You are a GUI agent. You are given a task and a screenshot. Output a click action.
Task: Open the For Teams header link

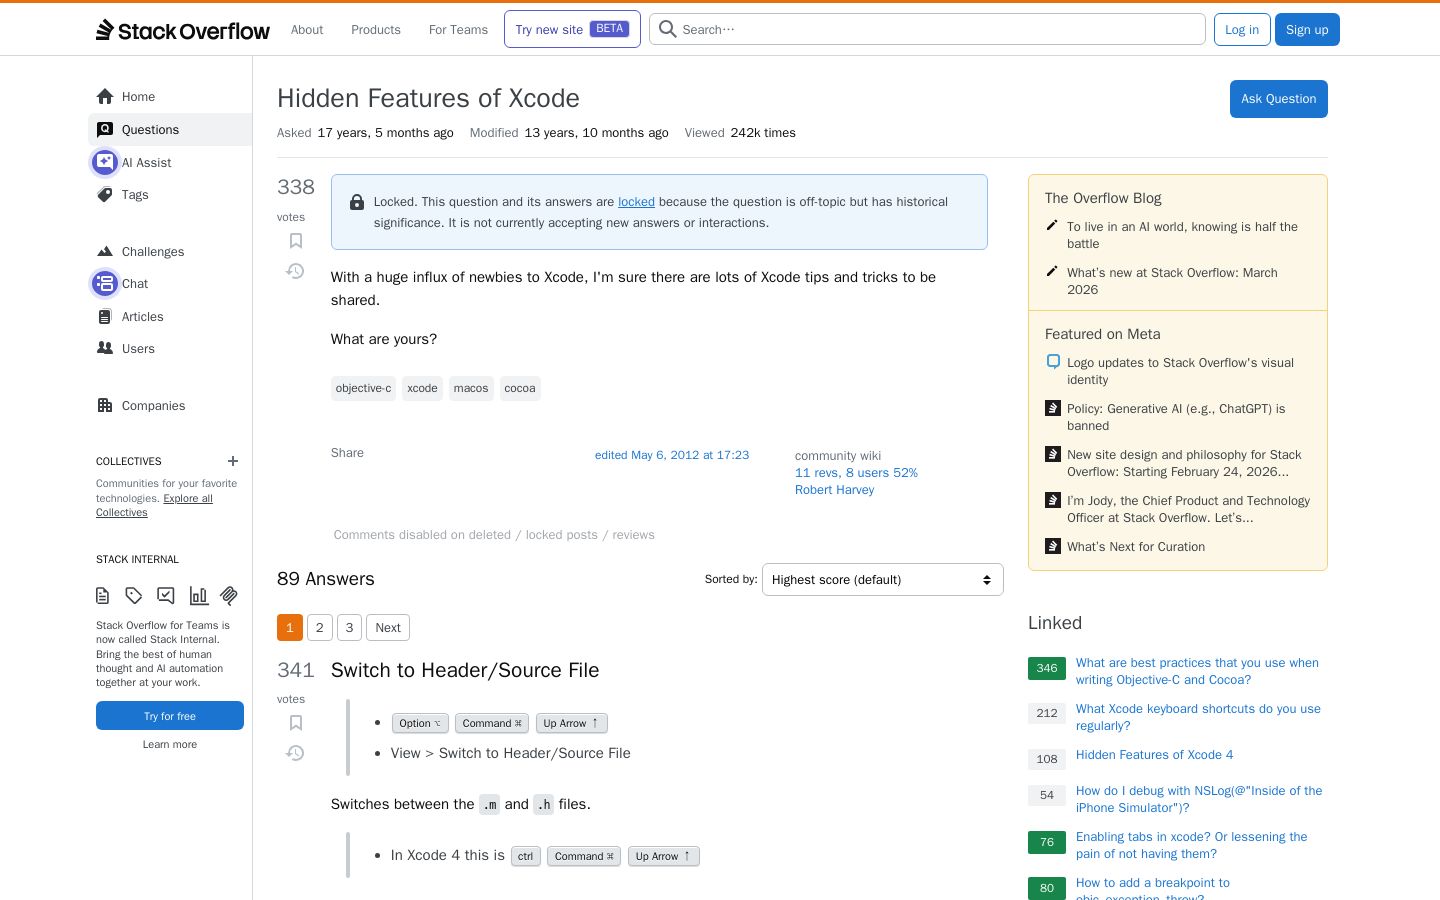458,30
